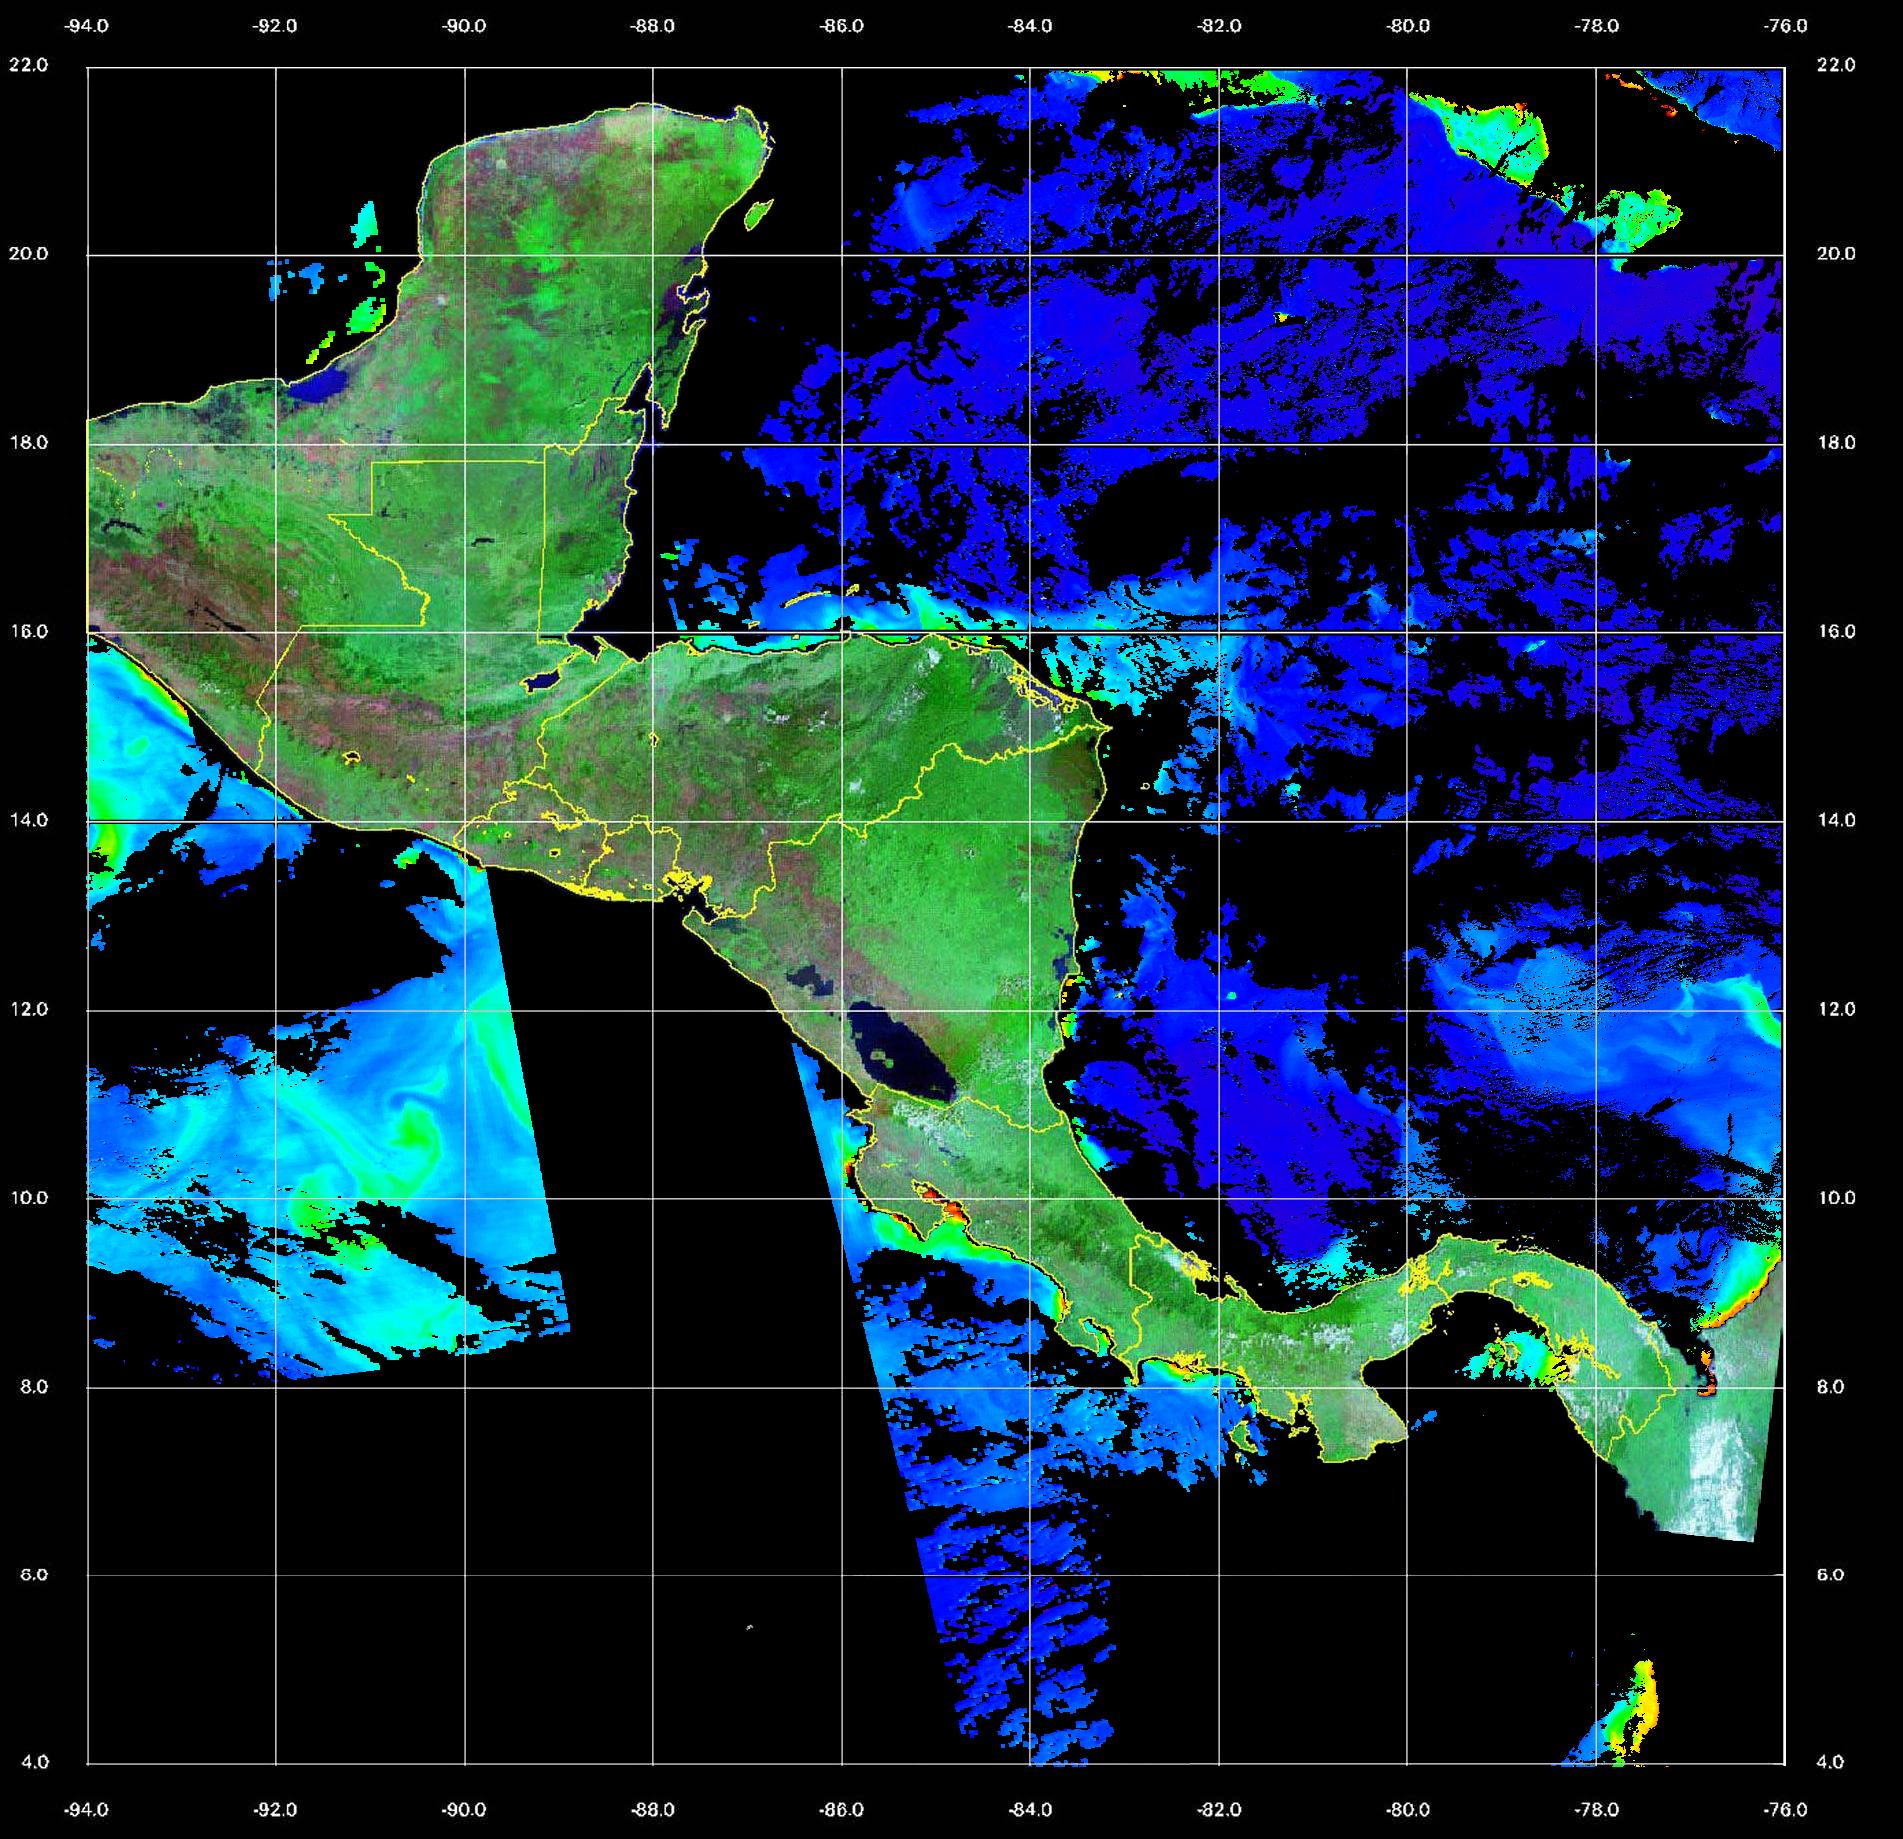Image resolution: width=1903 pixels, height=1839 pixels.
Task: Click the -94.0 longitude label on top axis
Action: [86, 26]
